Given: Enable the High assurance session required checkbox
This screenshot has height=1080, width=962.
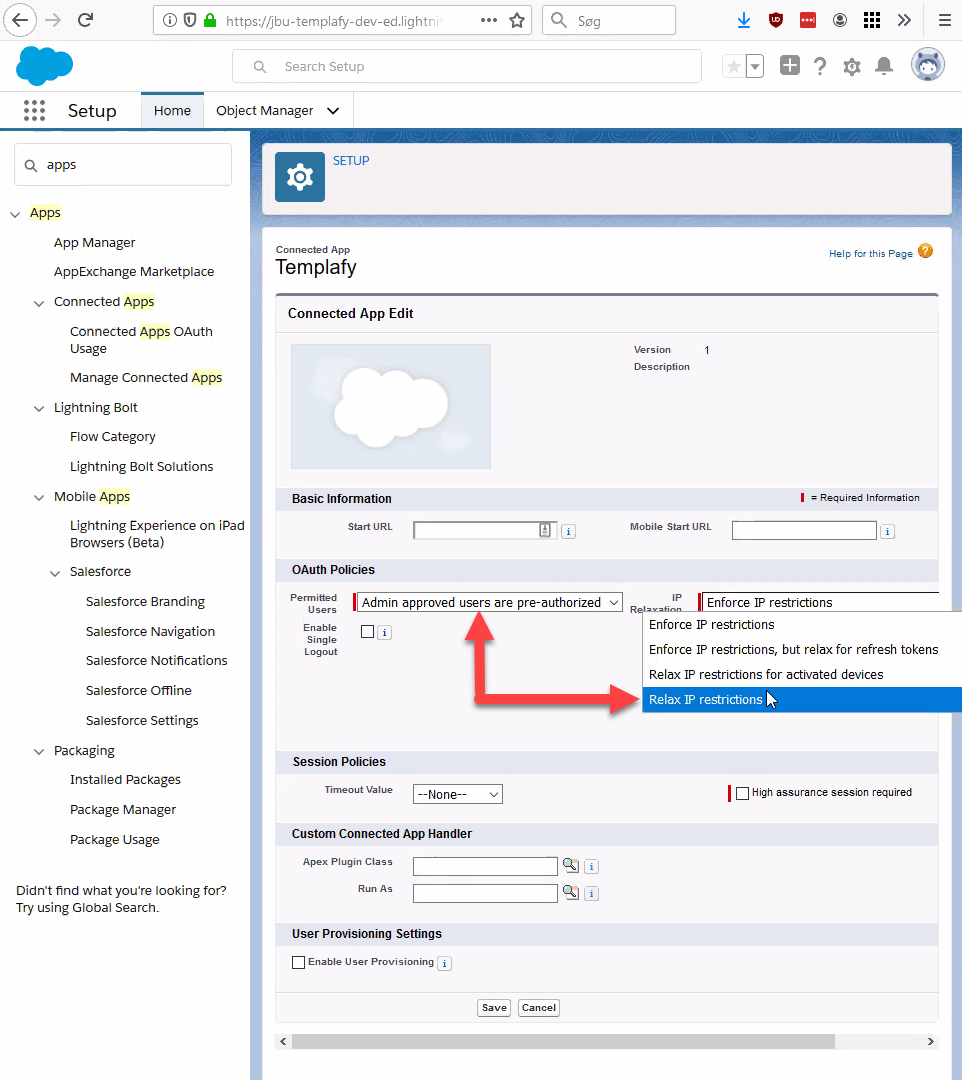Looking at the screenshot, I should pyautogui.click(x=742, y=792).
